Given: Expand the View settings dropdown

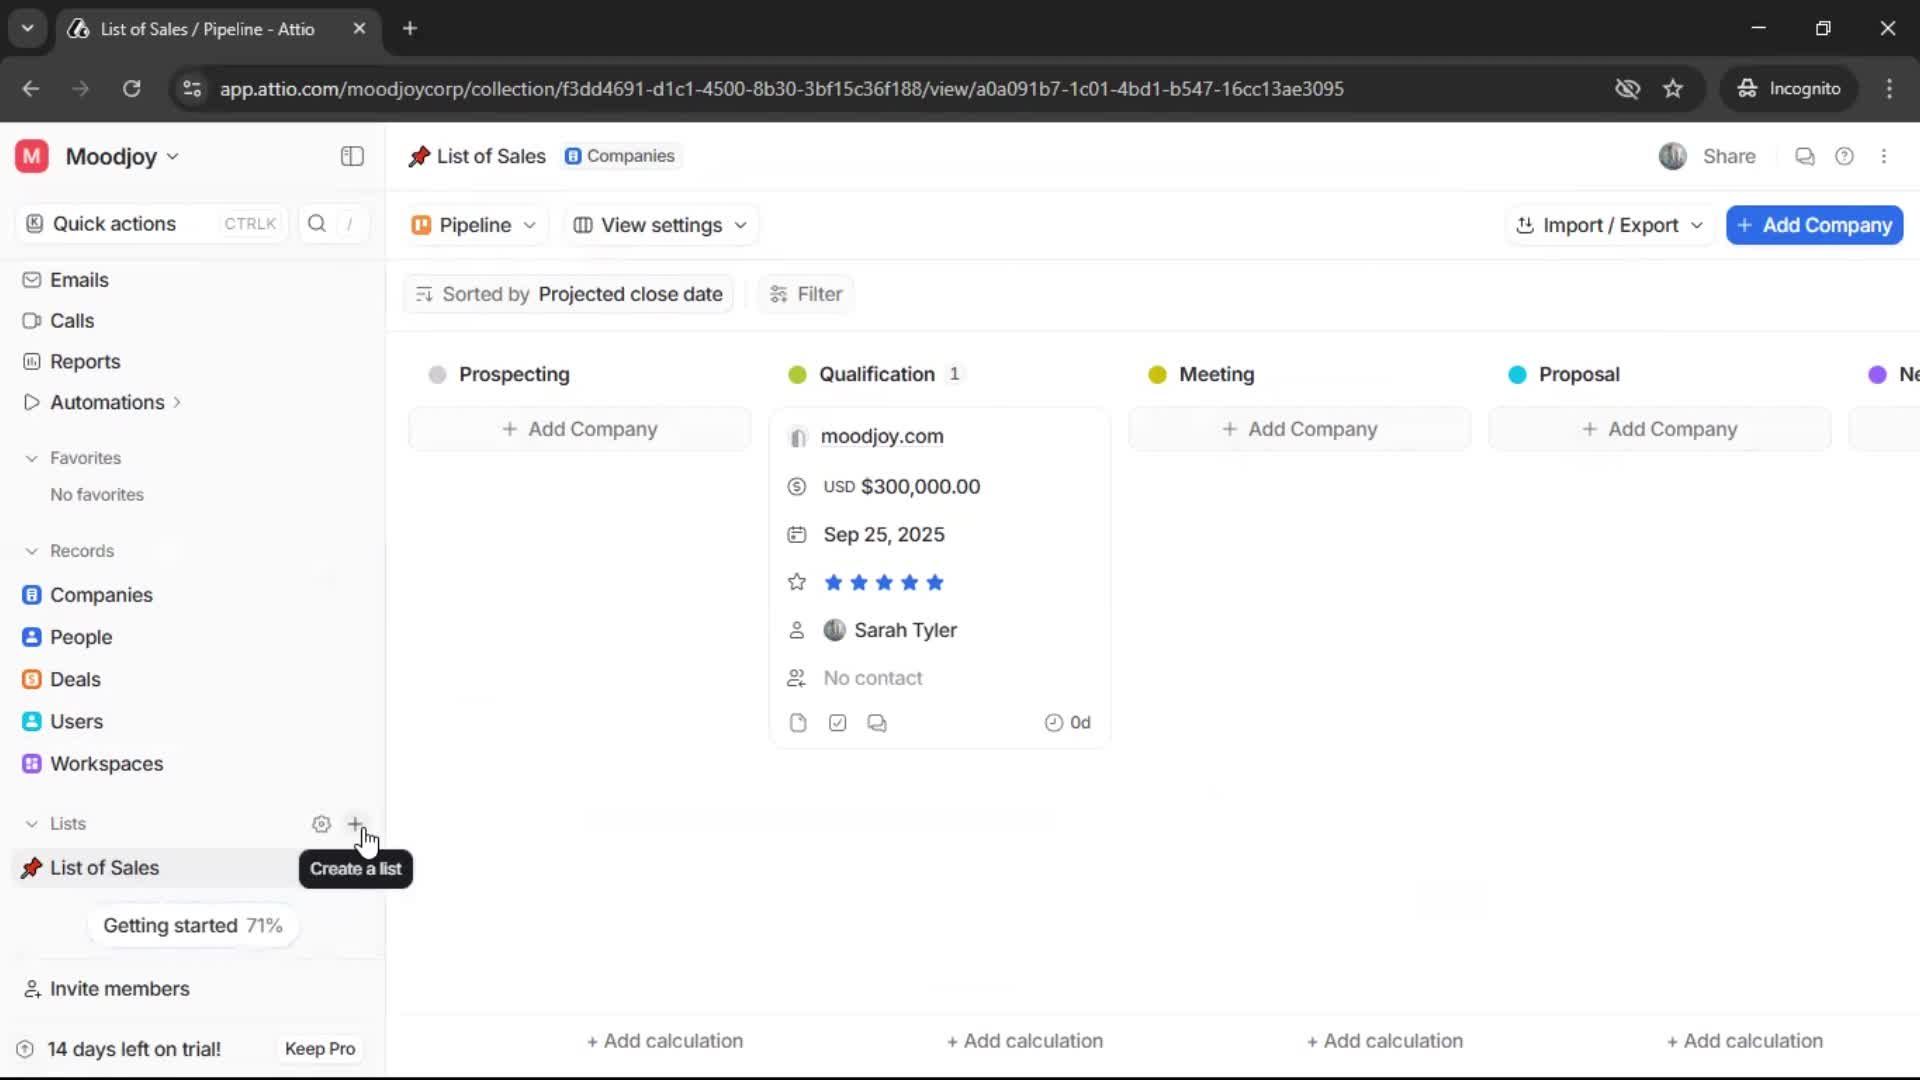Looking at the screenshot, I should coord(659,225).
